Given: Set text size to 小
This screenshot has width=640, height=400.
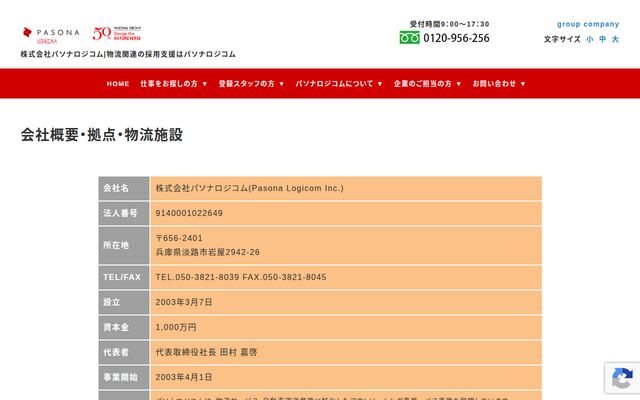Looking at the screenshot, I should pos(590,39).
